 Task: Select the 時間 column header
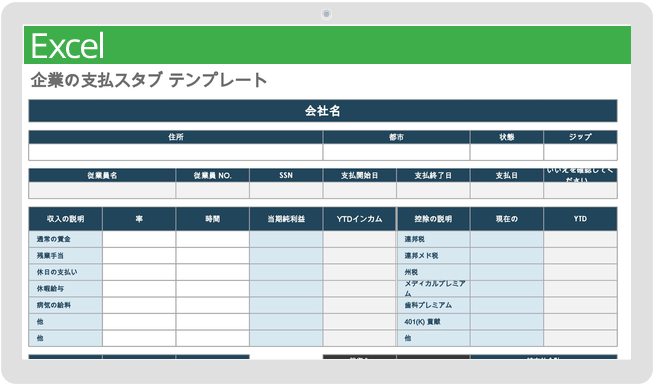pos(212,219)
